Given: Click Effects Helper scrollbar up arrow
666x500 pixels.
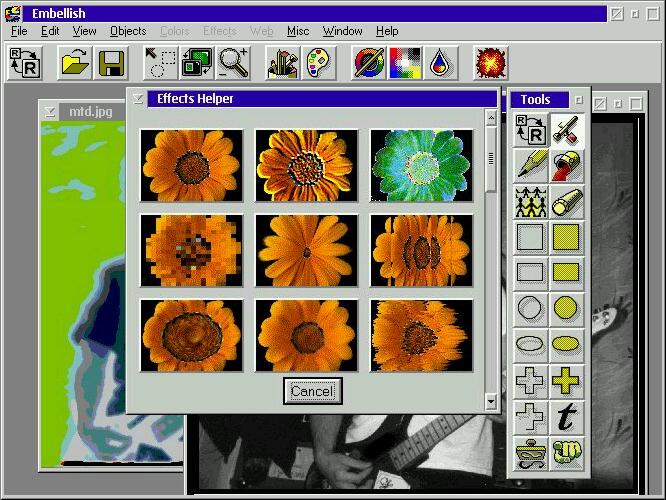Looking at the screenshot, I should pos(491,118).
